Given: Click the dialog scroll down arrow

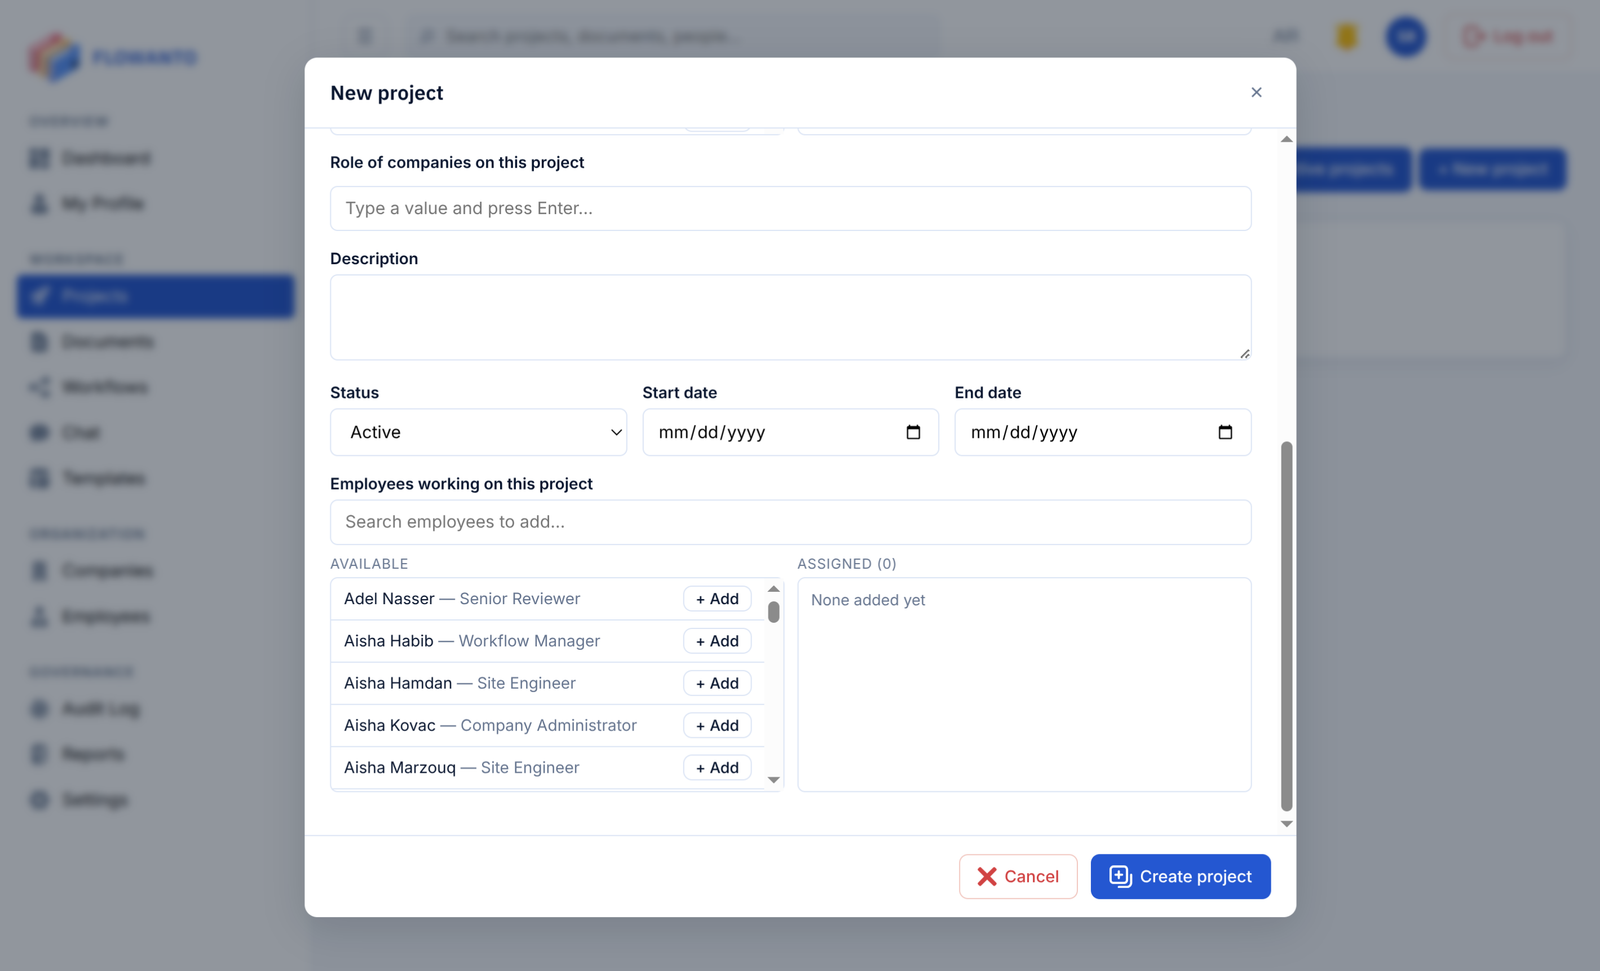Looking at the screenshot, I should (x=1286, y=824).
